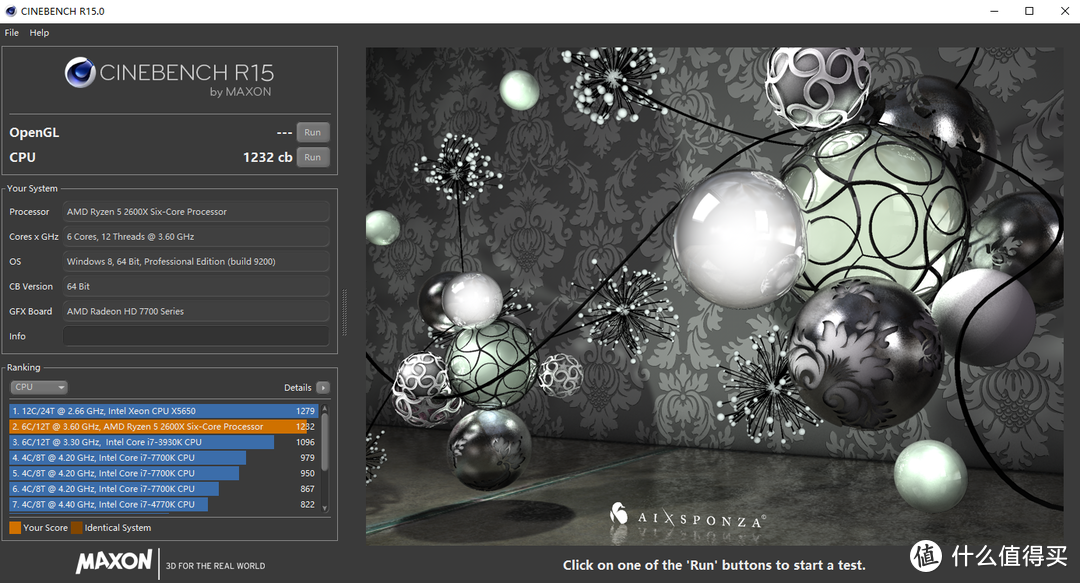Screen dimensions: 1080x583
Task: Run the OpenGL benchmark
Action: tap(313, 132)
